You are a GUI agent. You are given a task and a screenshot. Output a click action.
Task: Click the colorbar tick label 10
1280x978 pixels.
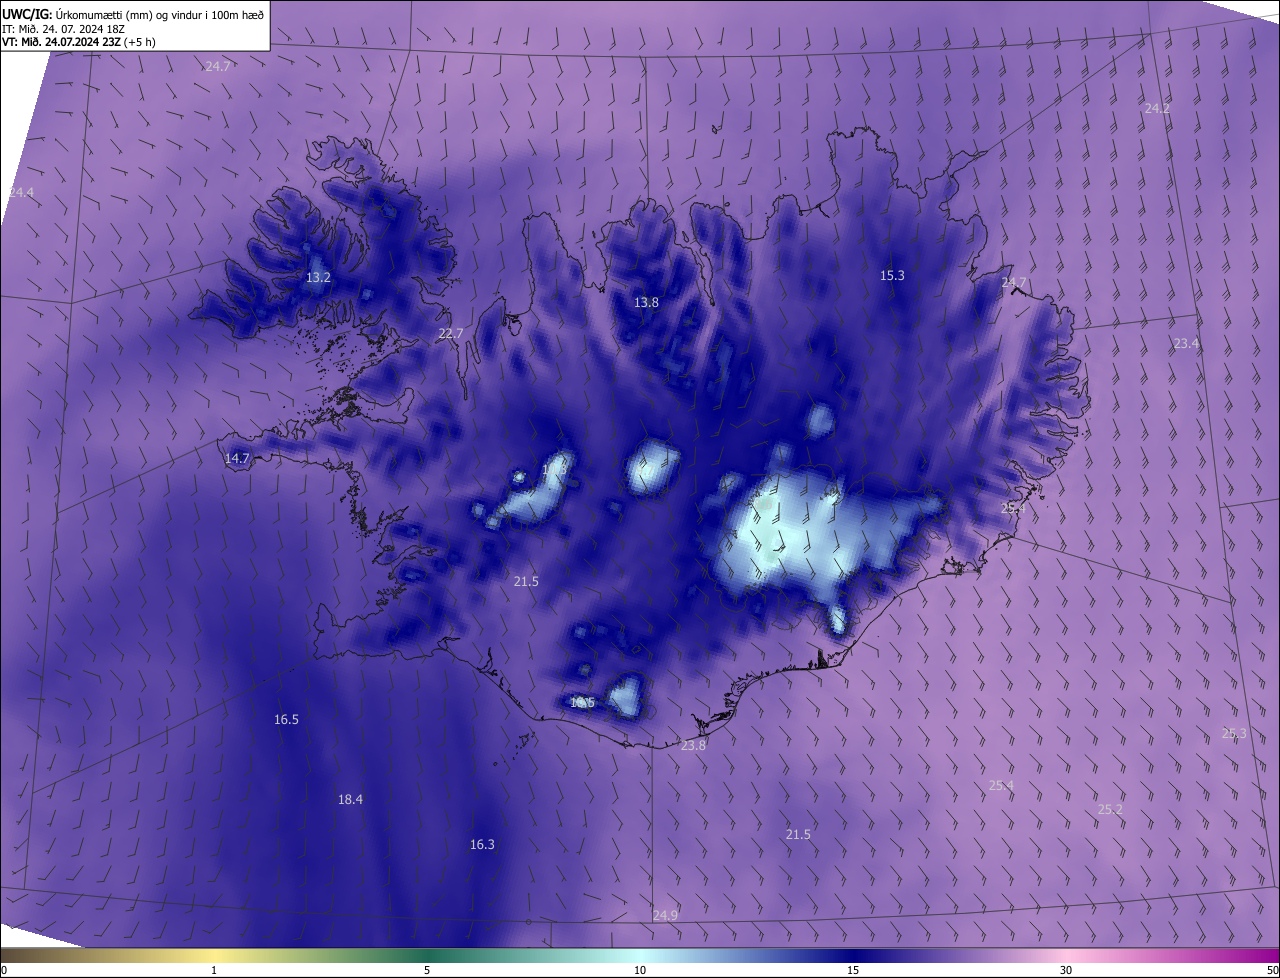640,970
